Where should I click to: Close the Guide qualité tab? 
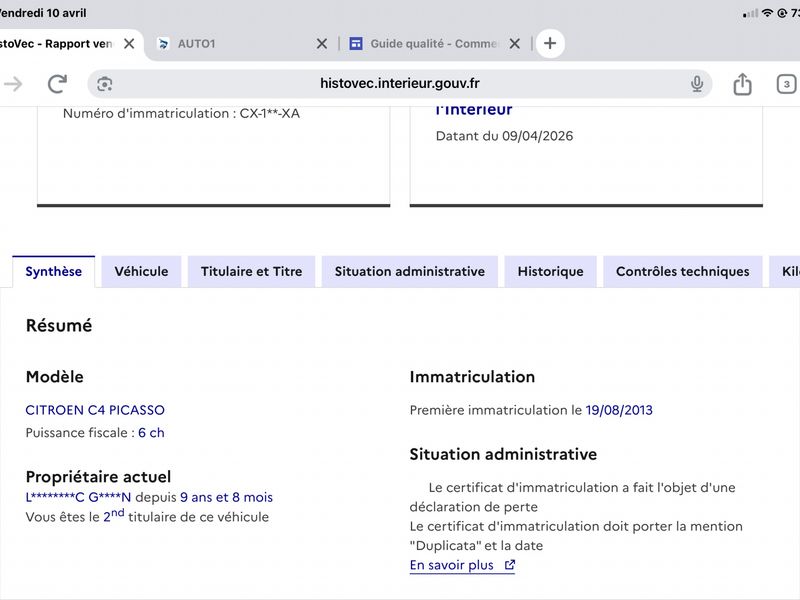(514, 44)
